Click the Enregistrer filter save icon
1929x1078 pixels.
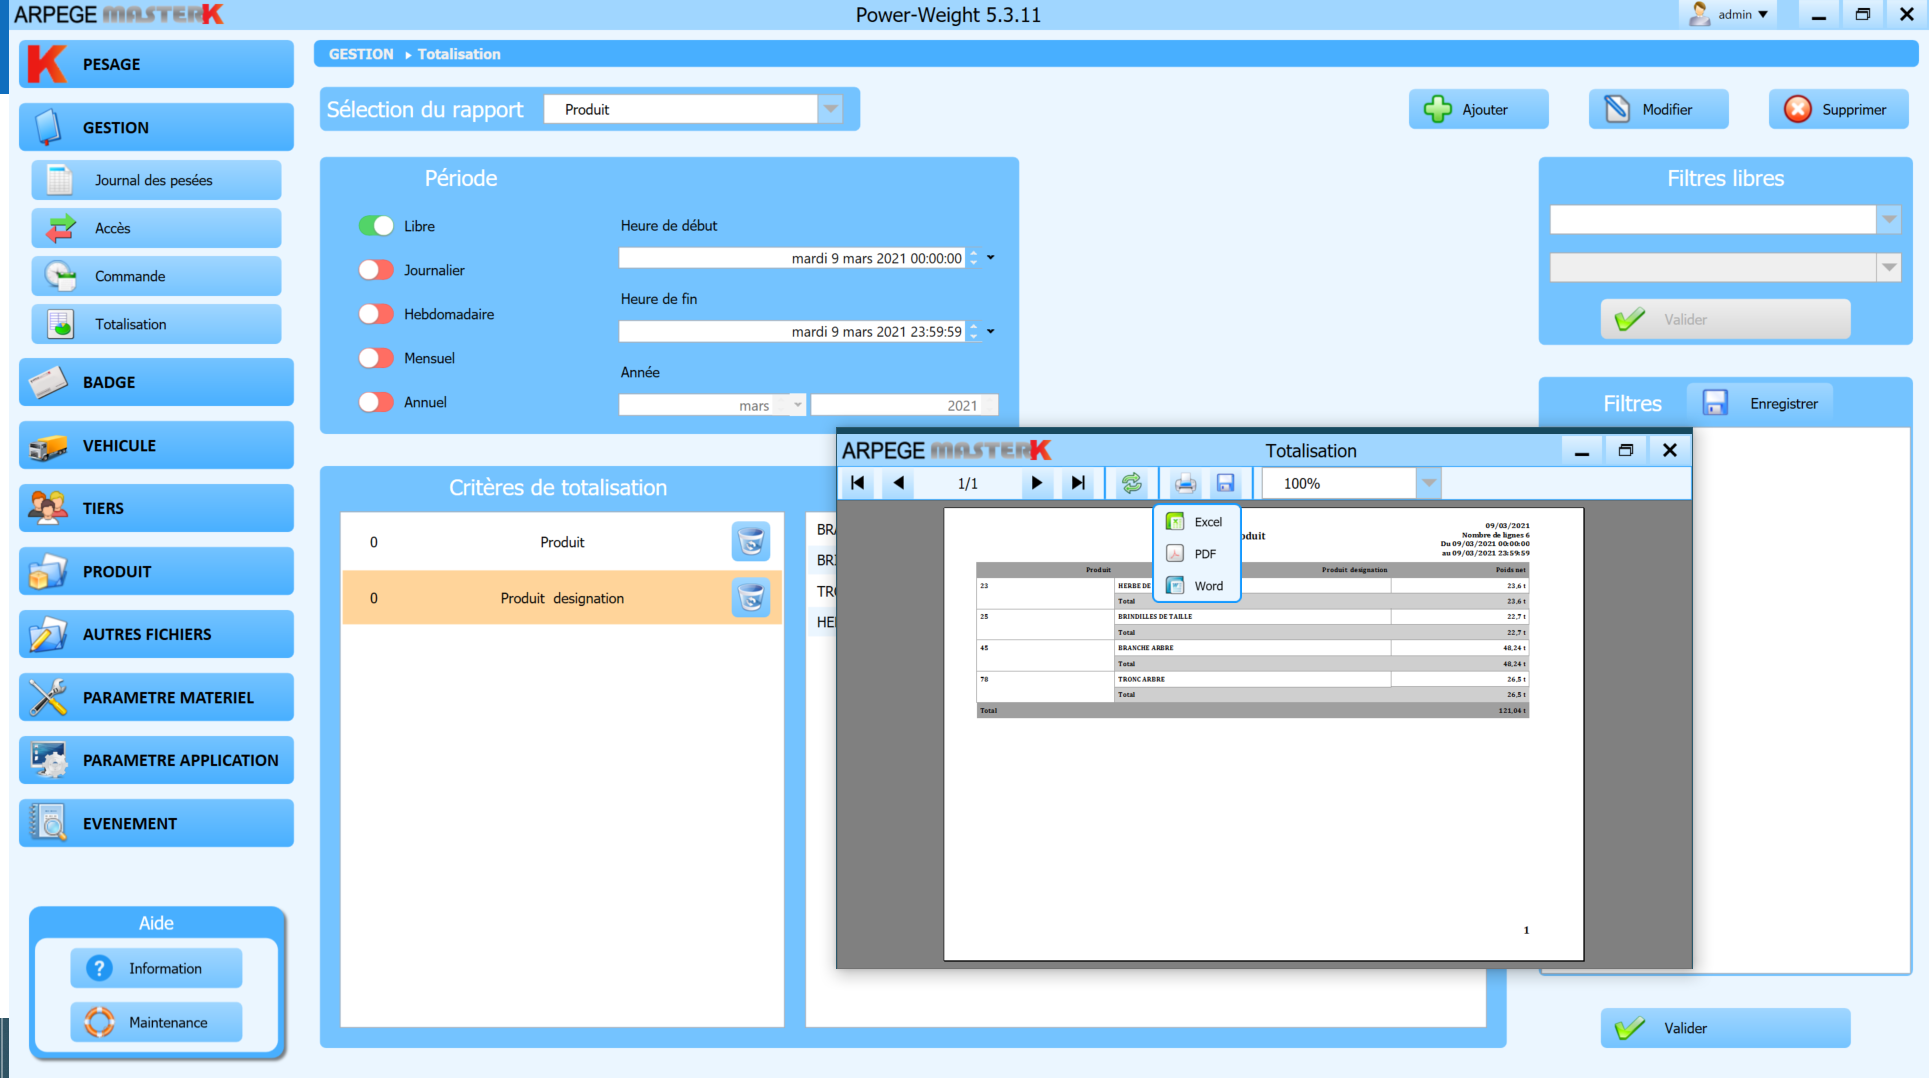[1715, 403]
